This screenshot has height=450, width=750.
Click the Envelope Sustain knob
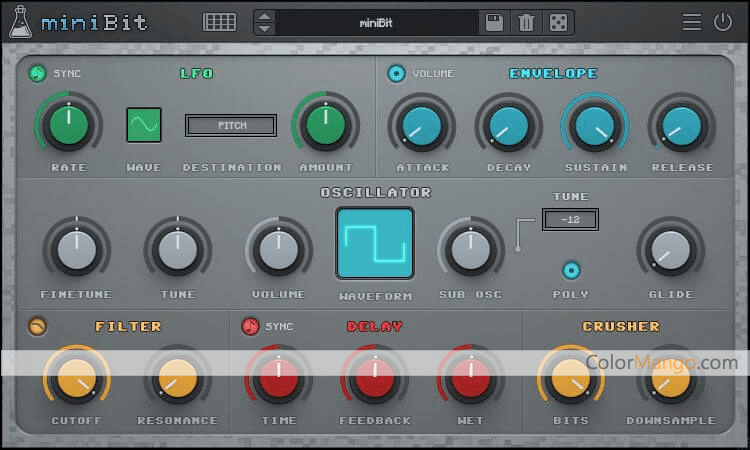(595, 126)
